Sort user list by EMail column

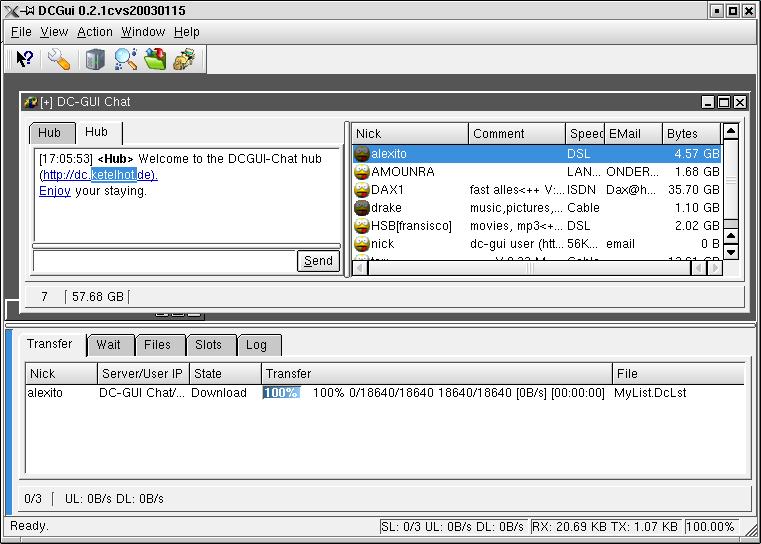pos(633,134)
